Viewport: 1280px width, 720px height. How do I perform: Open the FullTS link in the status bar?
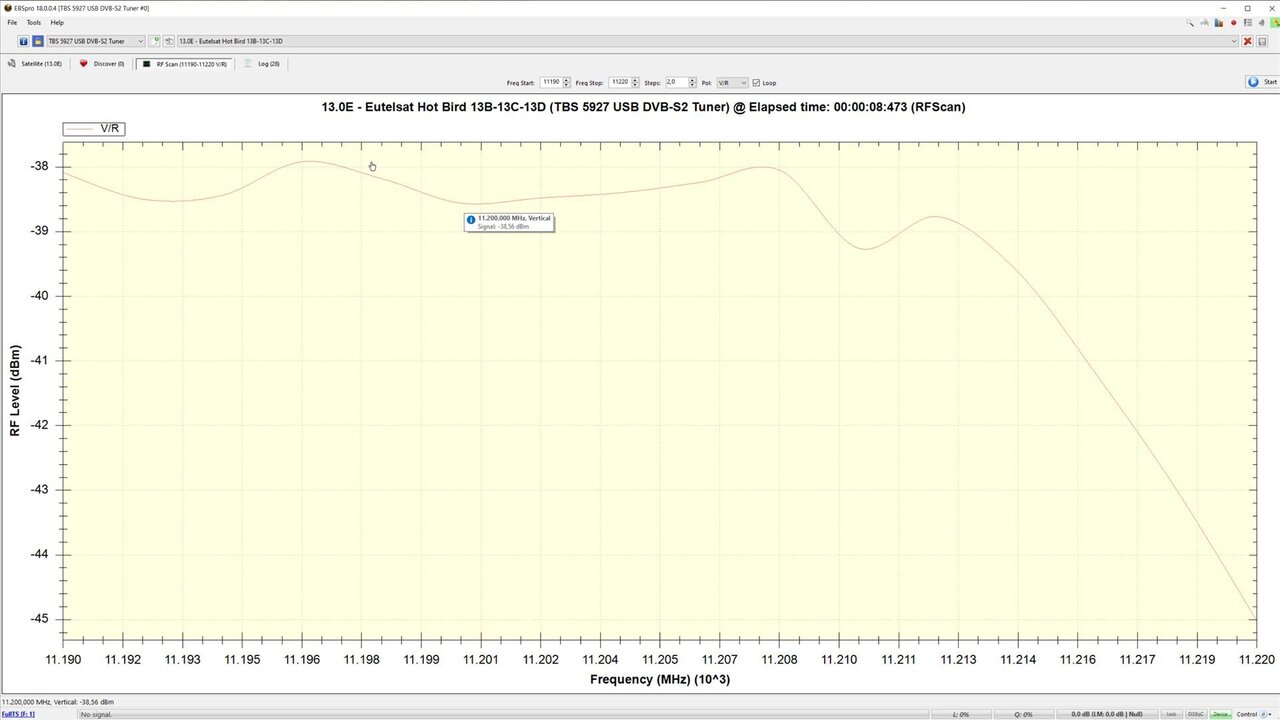pos(18,714)
